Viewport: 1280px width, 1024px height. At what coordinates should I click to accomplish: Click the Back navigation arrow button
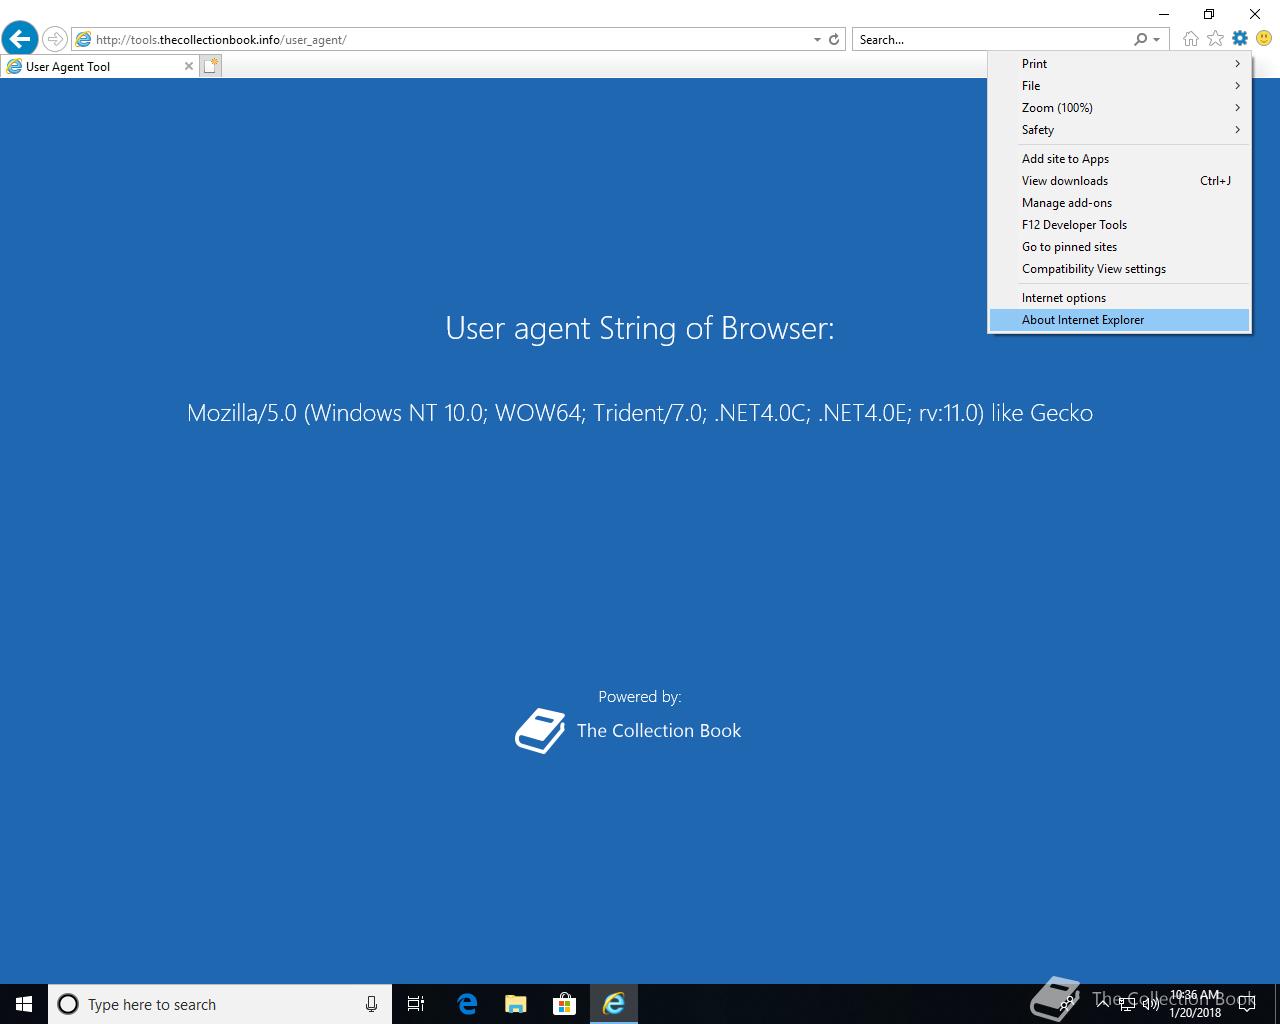(x=19, y=39)
